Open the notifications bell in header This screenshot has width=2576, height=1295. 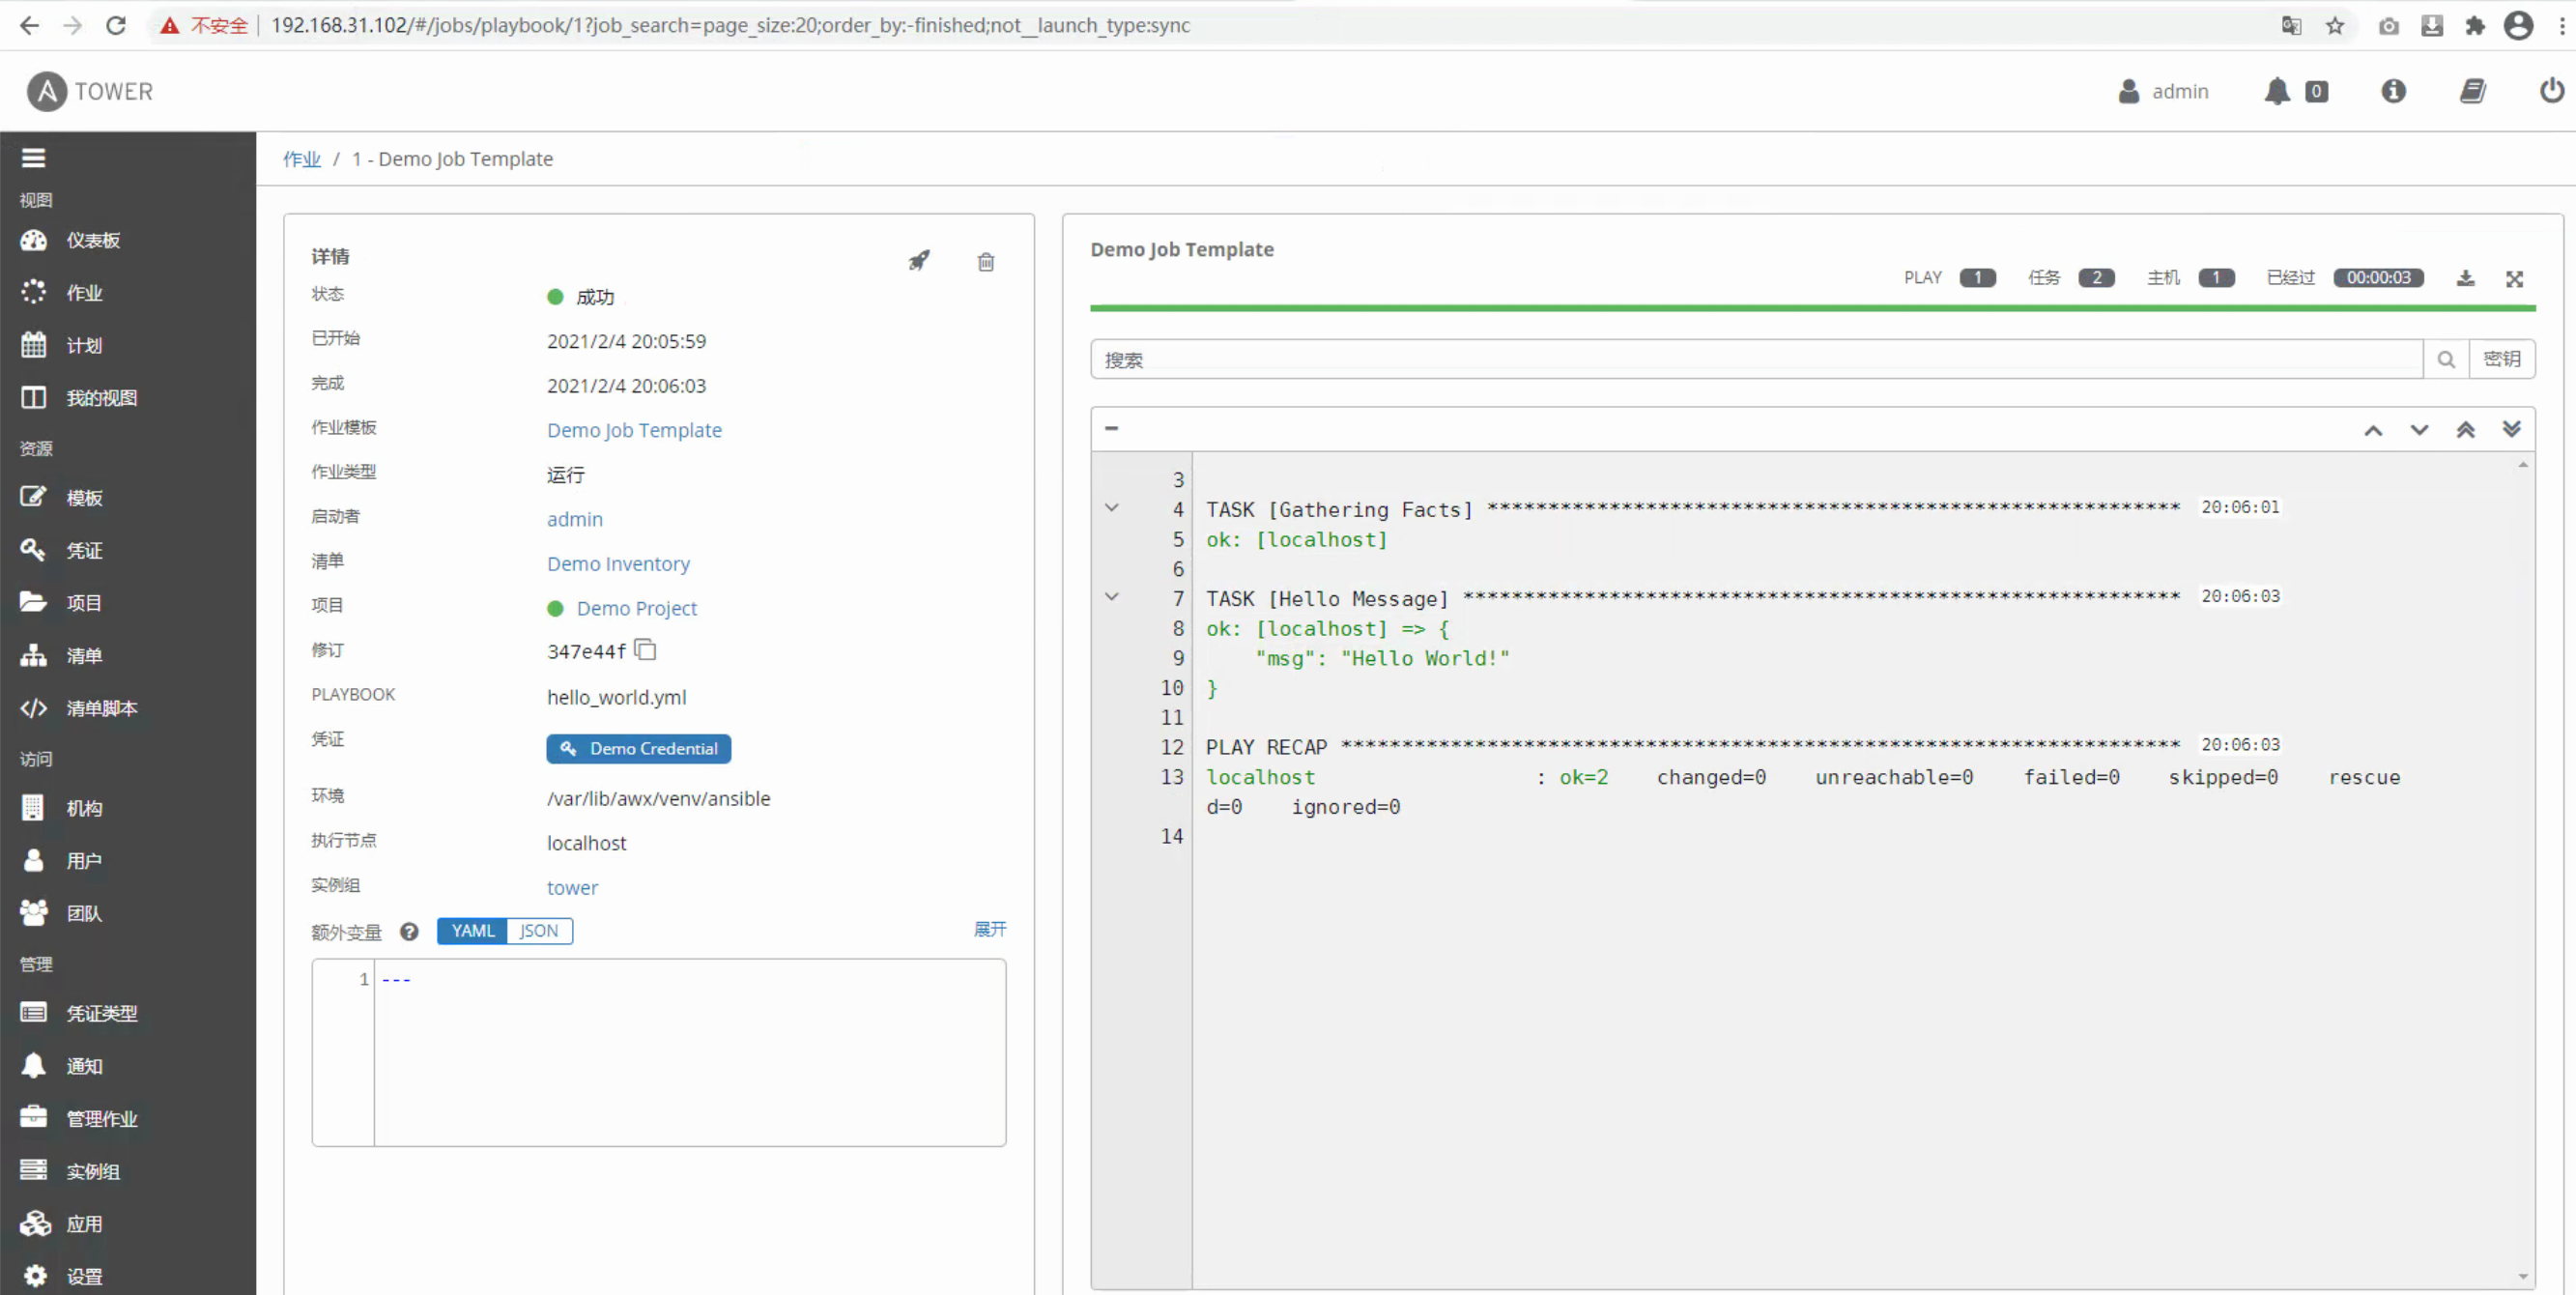tap(2277, 91)
